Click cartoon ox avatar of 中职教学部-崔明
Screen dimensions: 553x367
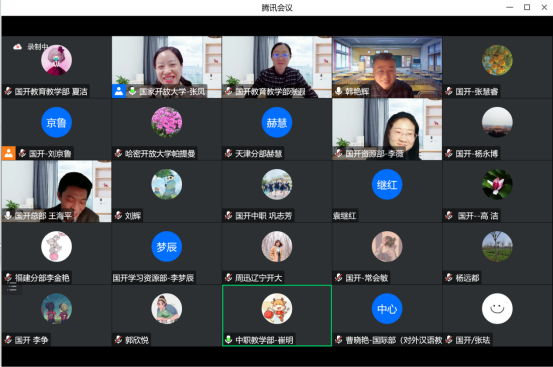(277, 308)
